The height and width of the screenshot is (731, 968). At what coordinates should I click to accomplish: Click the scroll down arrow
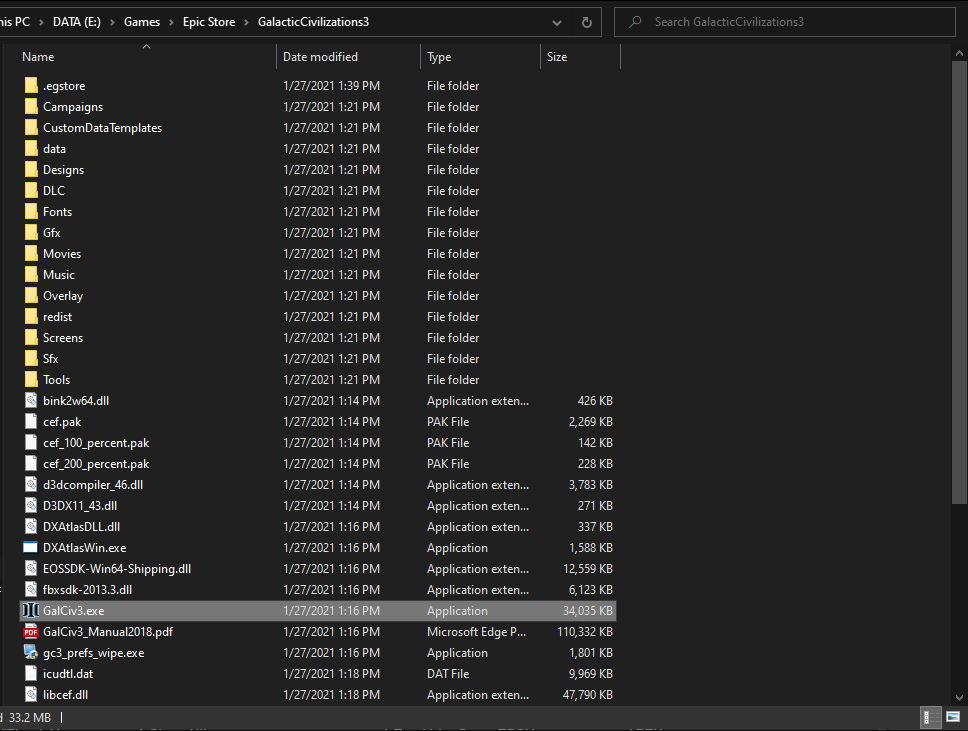coord(959,698)
